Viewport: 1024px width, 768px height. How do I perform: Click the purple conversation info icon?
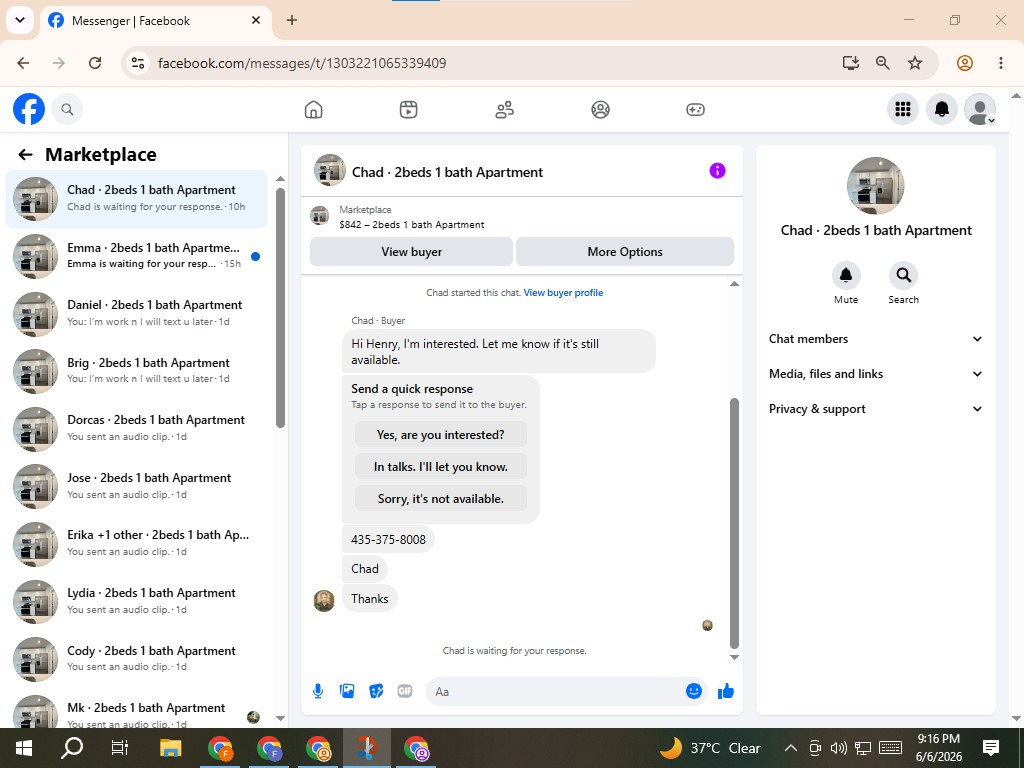tap(717, 171)
